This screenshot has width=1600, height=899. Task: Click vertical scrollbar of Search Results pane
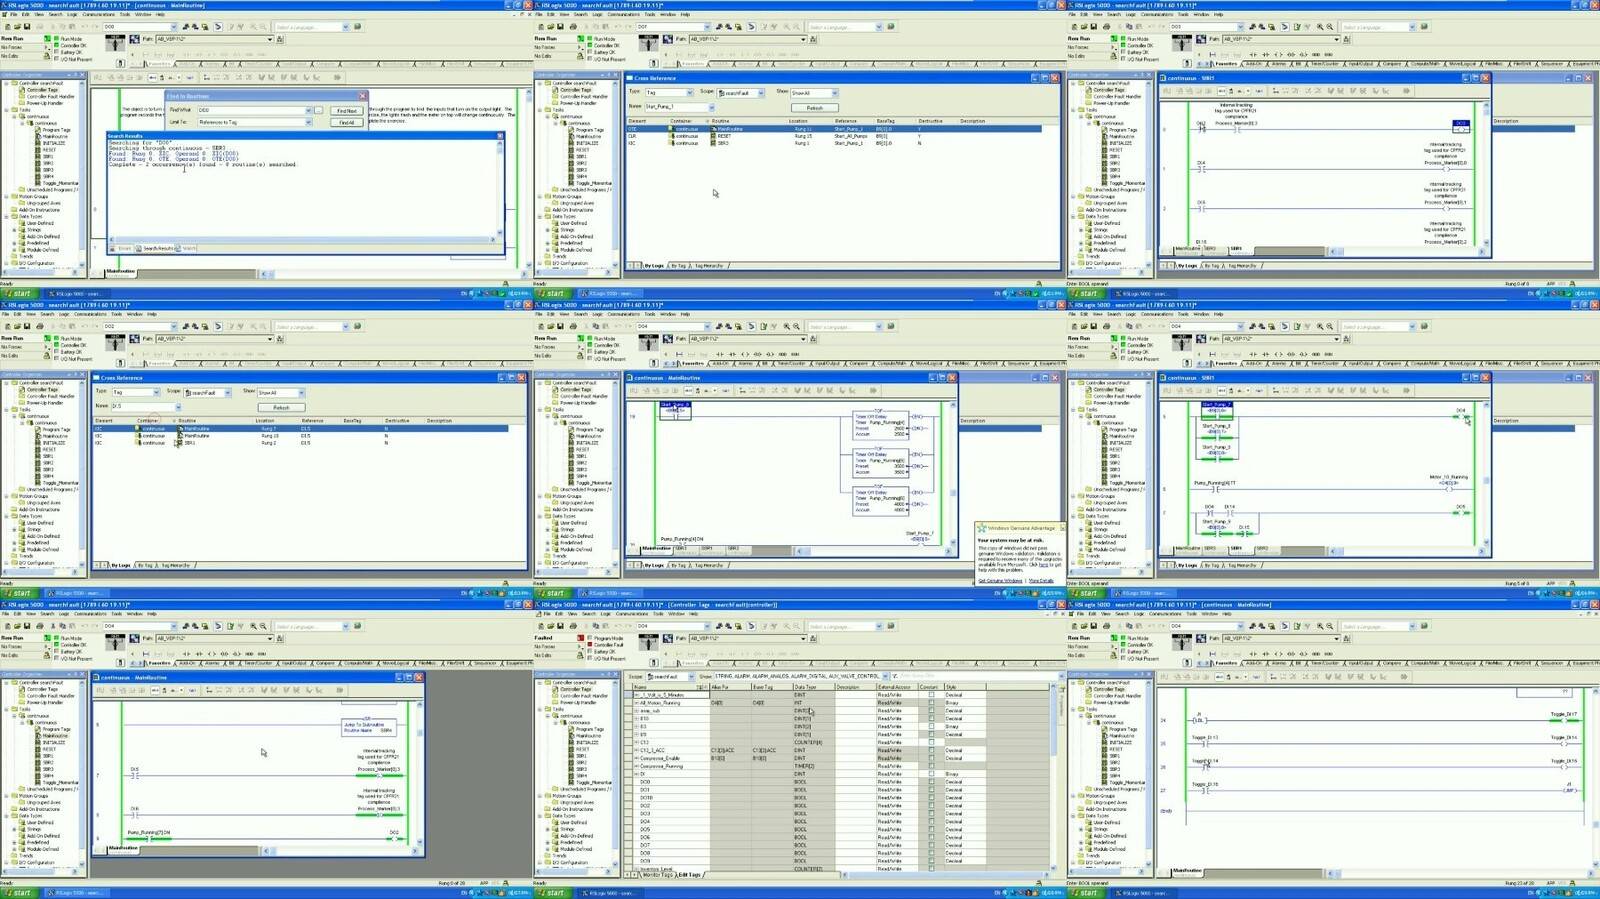coord(500,187)
